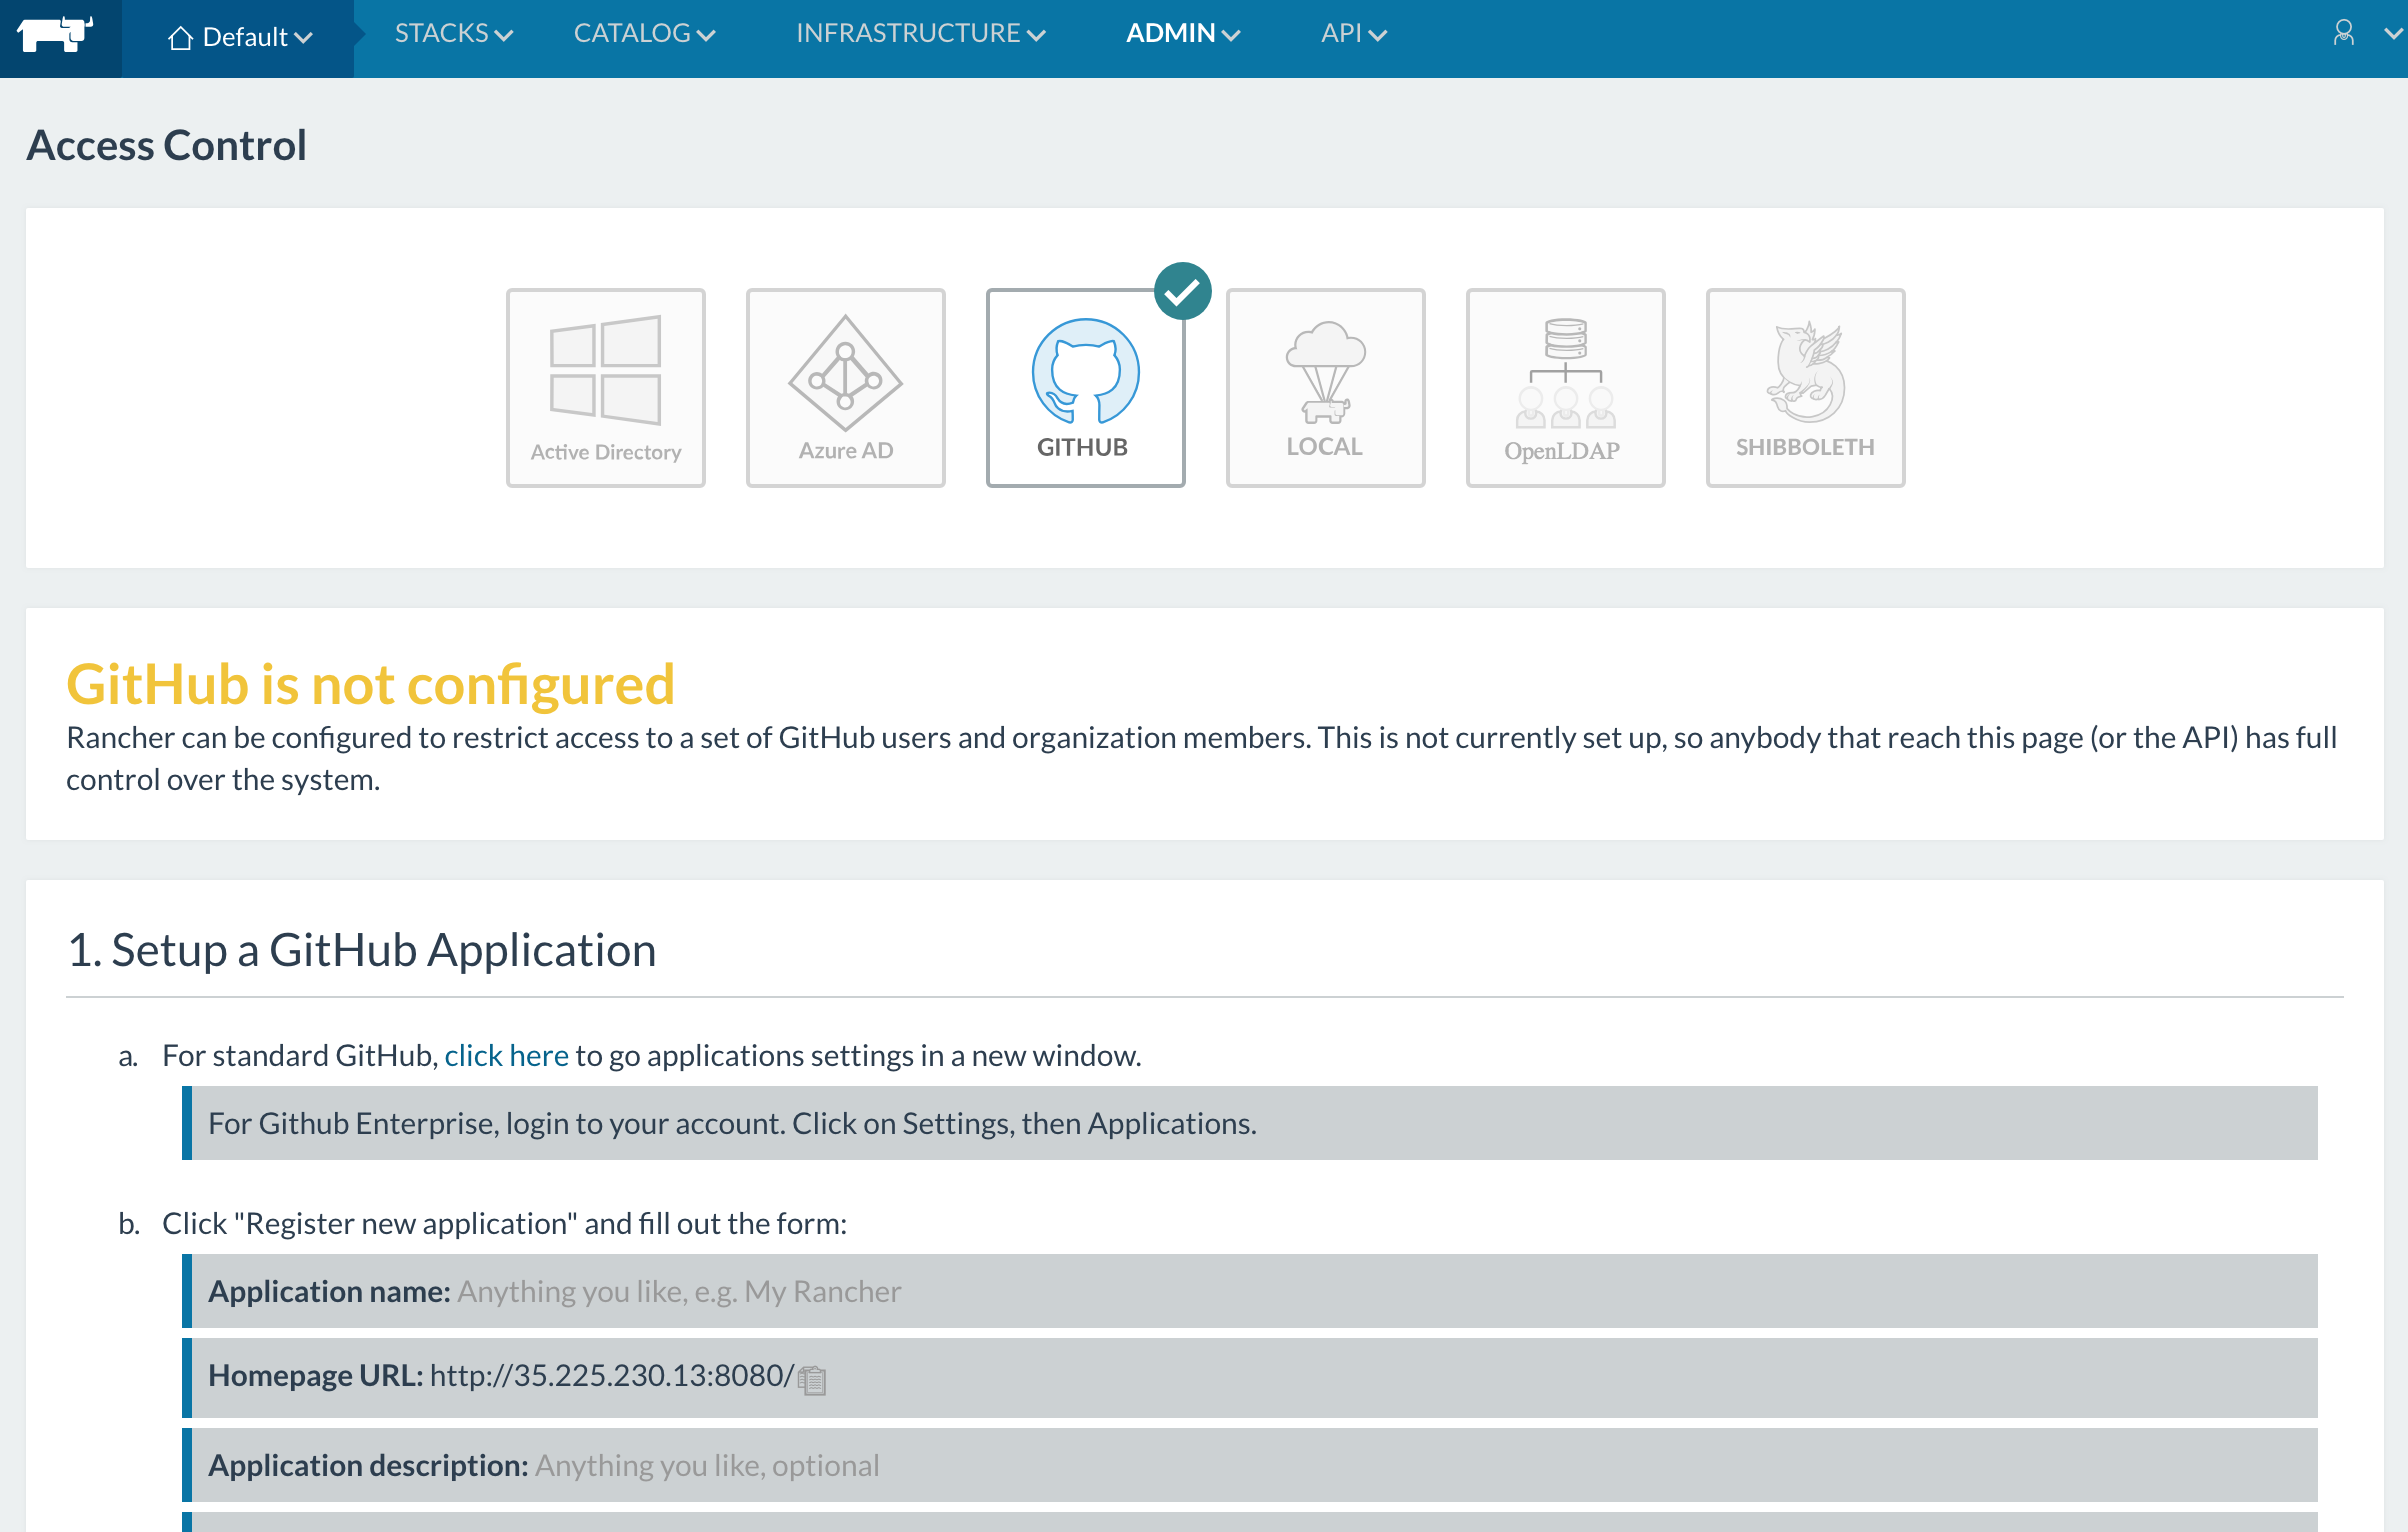Expand the user menu chevron
This screenshot has width=2408, height=1532.
pyautogui.click(x=2393, y=34)
